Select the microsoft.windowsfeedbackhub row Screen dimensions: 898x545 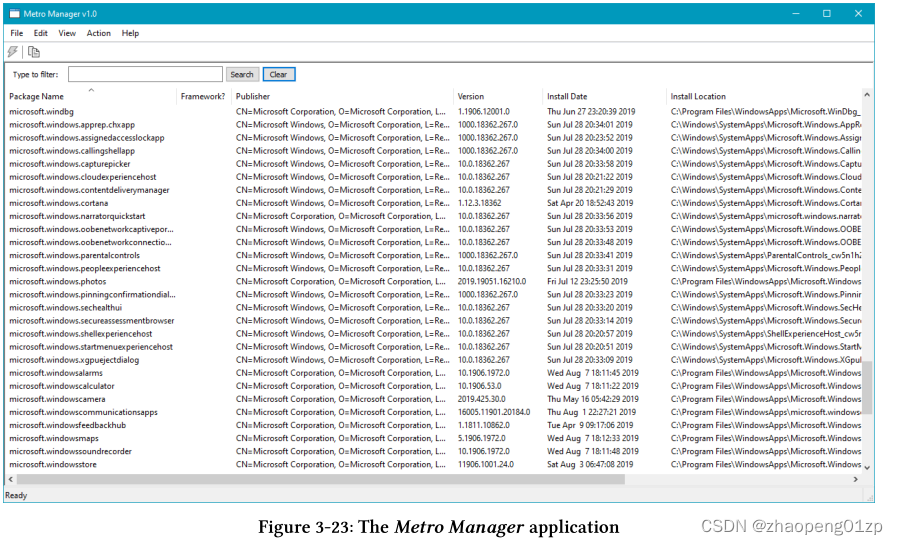[434, 425]
